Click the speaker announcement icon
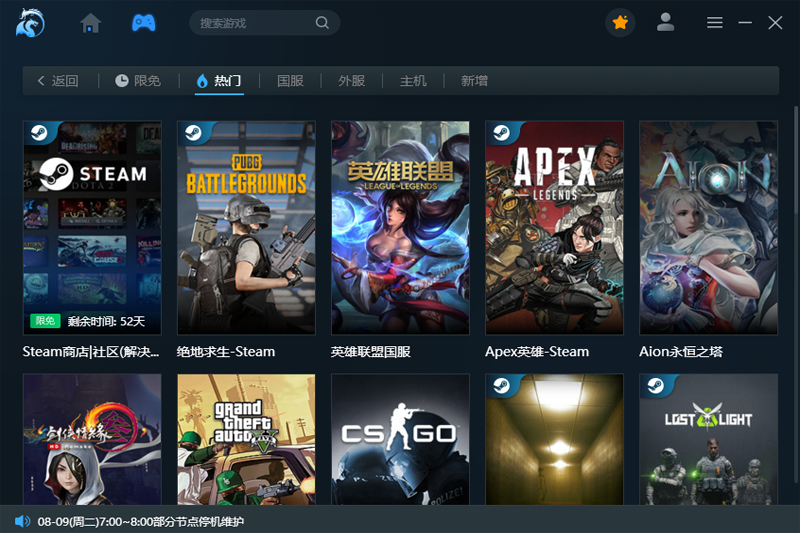Viewport: 800px width, 533px height. coord(22,521)
